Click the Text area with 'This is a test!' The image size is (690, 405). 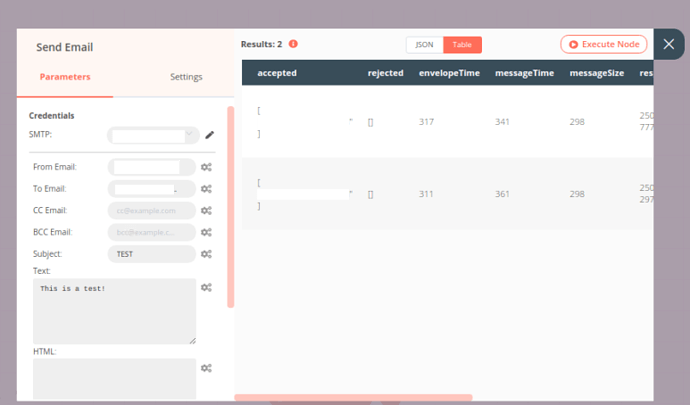click(x=114, y=311)
